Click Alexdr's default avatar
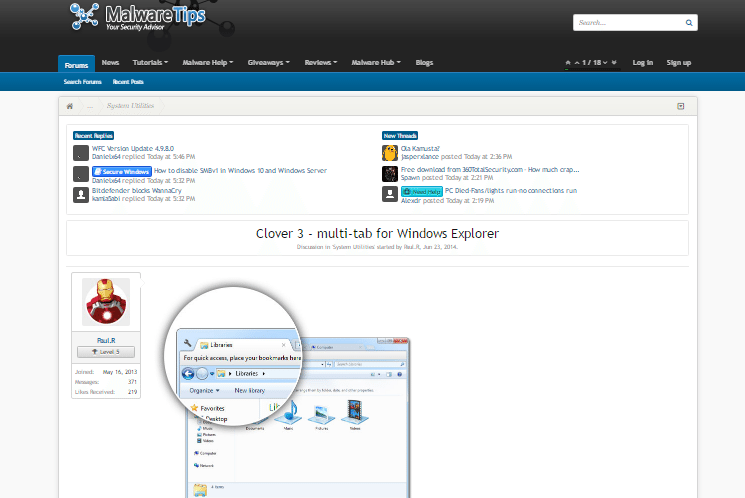The height and width of the screenshot is (498, 745). pyautogui.click(x=390, y=194)
